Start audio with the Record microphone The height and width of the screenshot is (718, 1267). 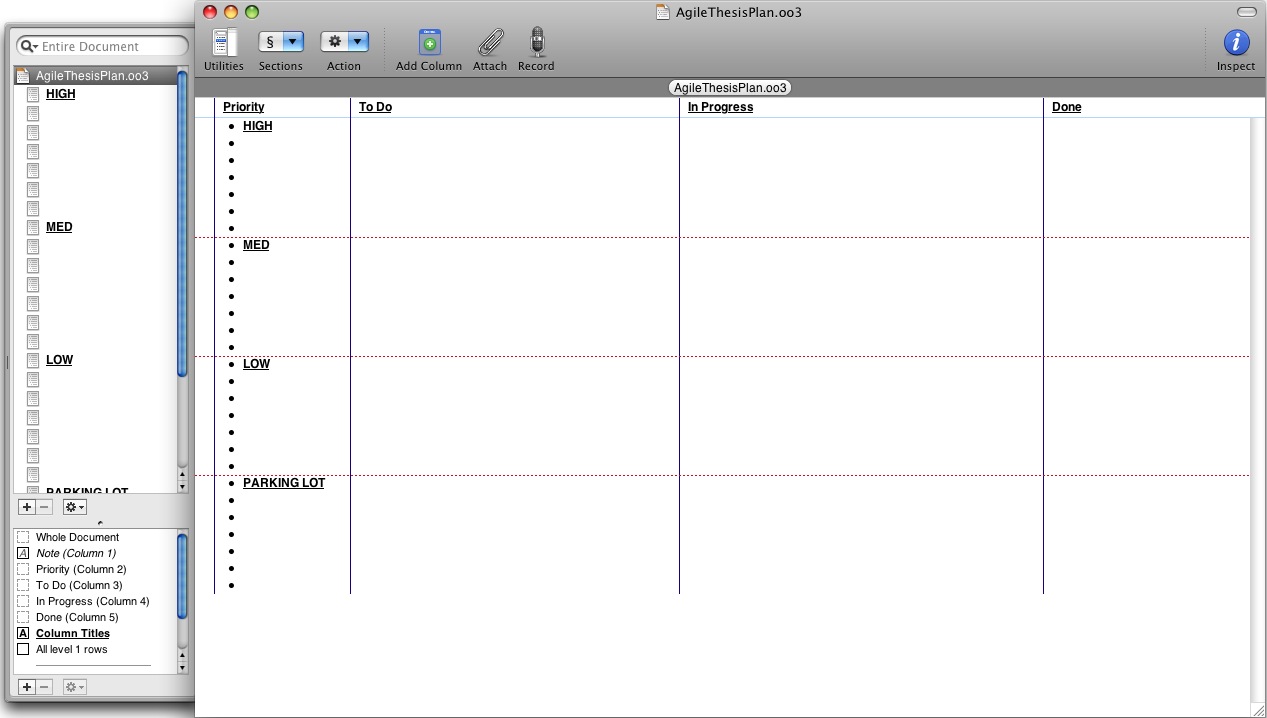(536, 43)
